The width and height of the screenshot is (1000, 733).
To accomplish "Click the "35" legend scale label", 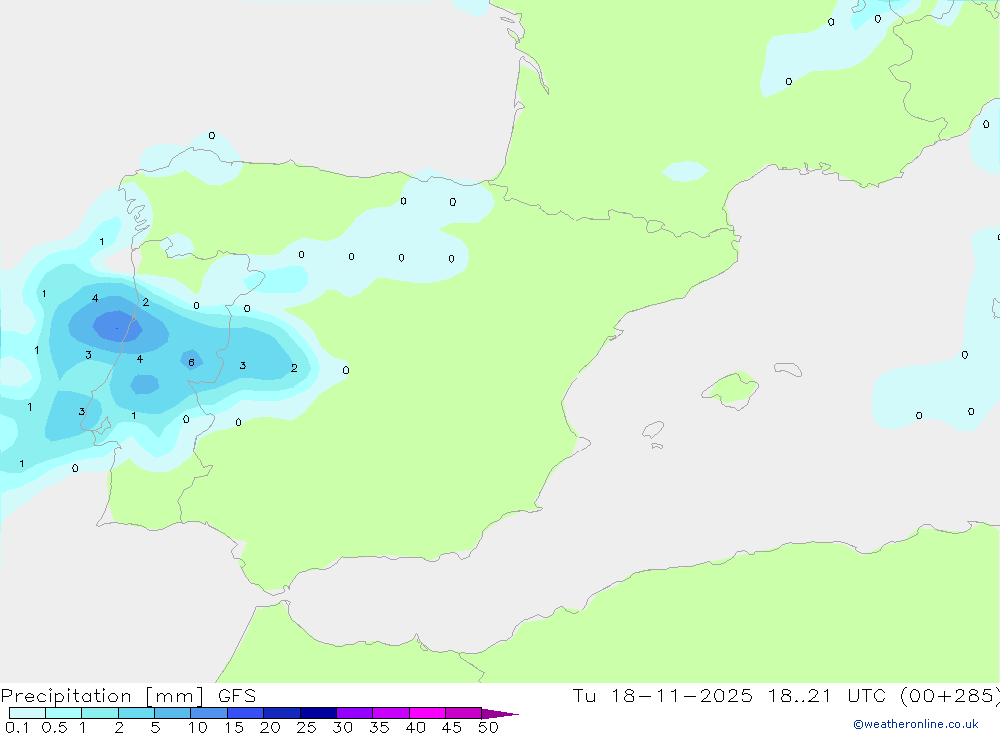I will click(379, 727).
